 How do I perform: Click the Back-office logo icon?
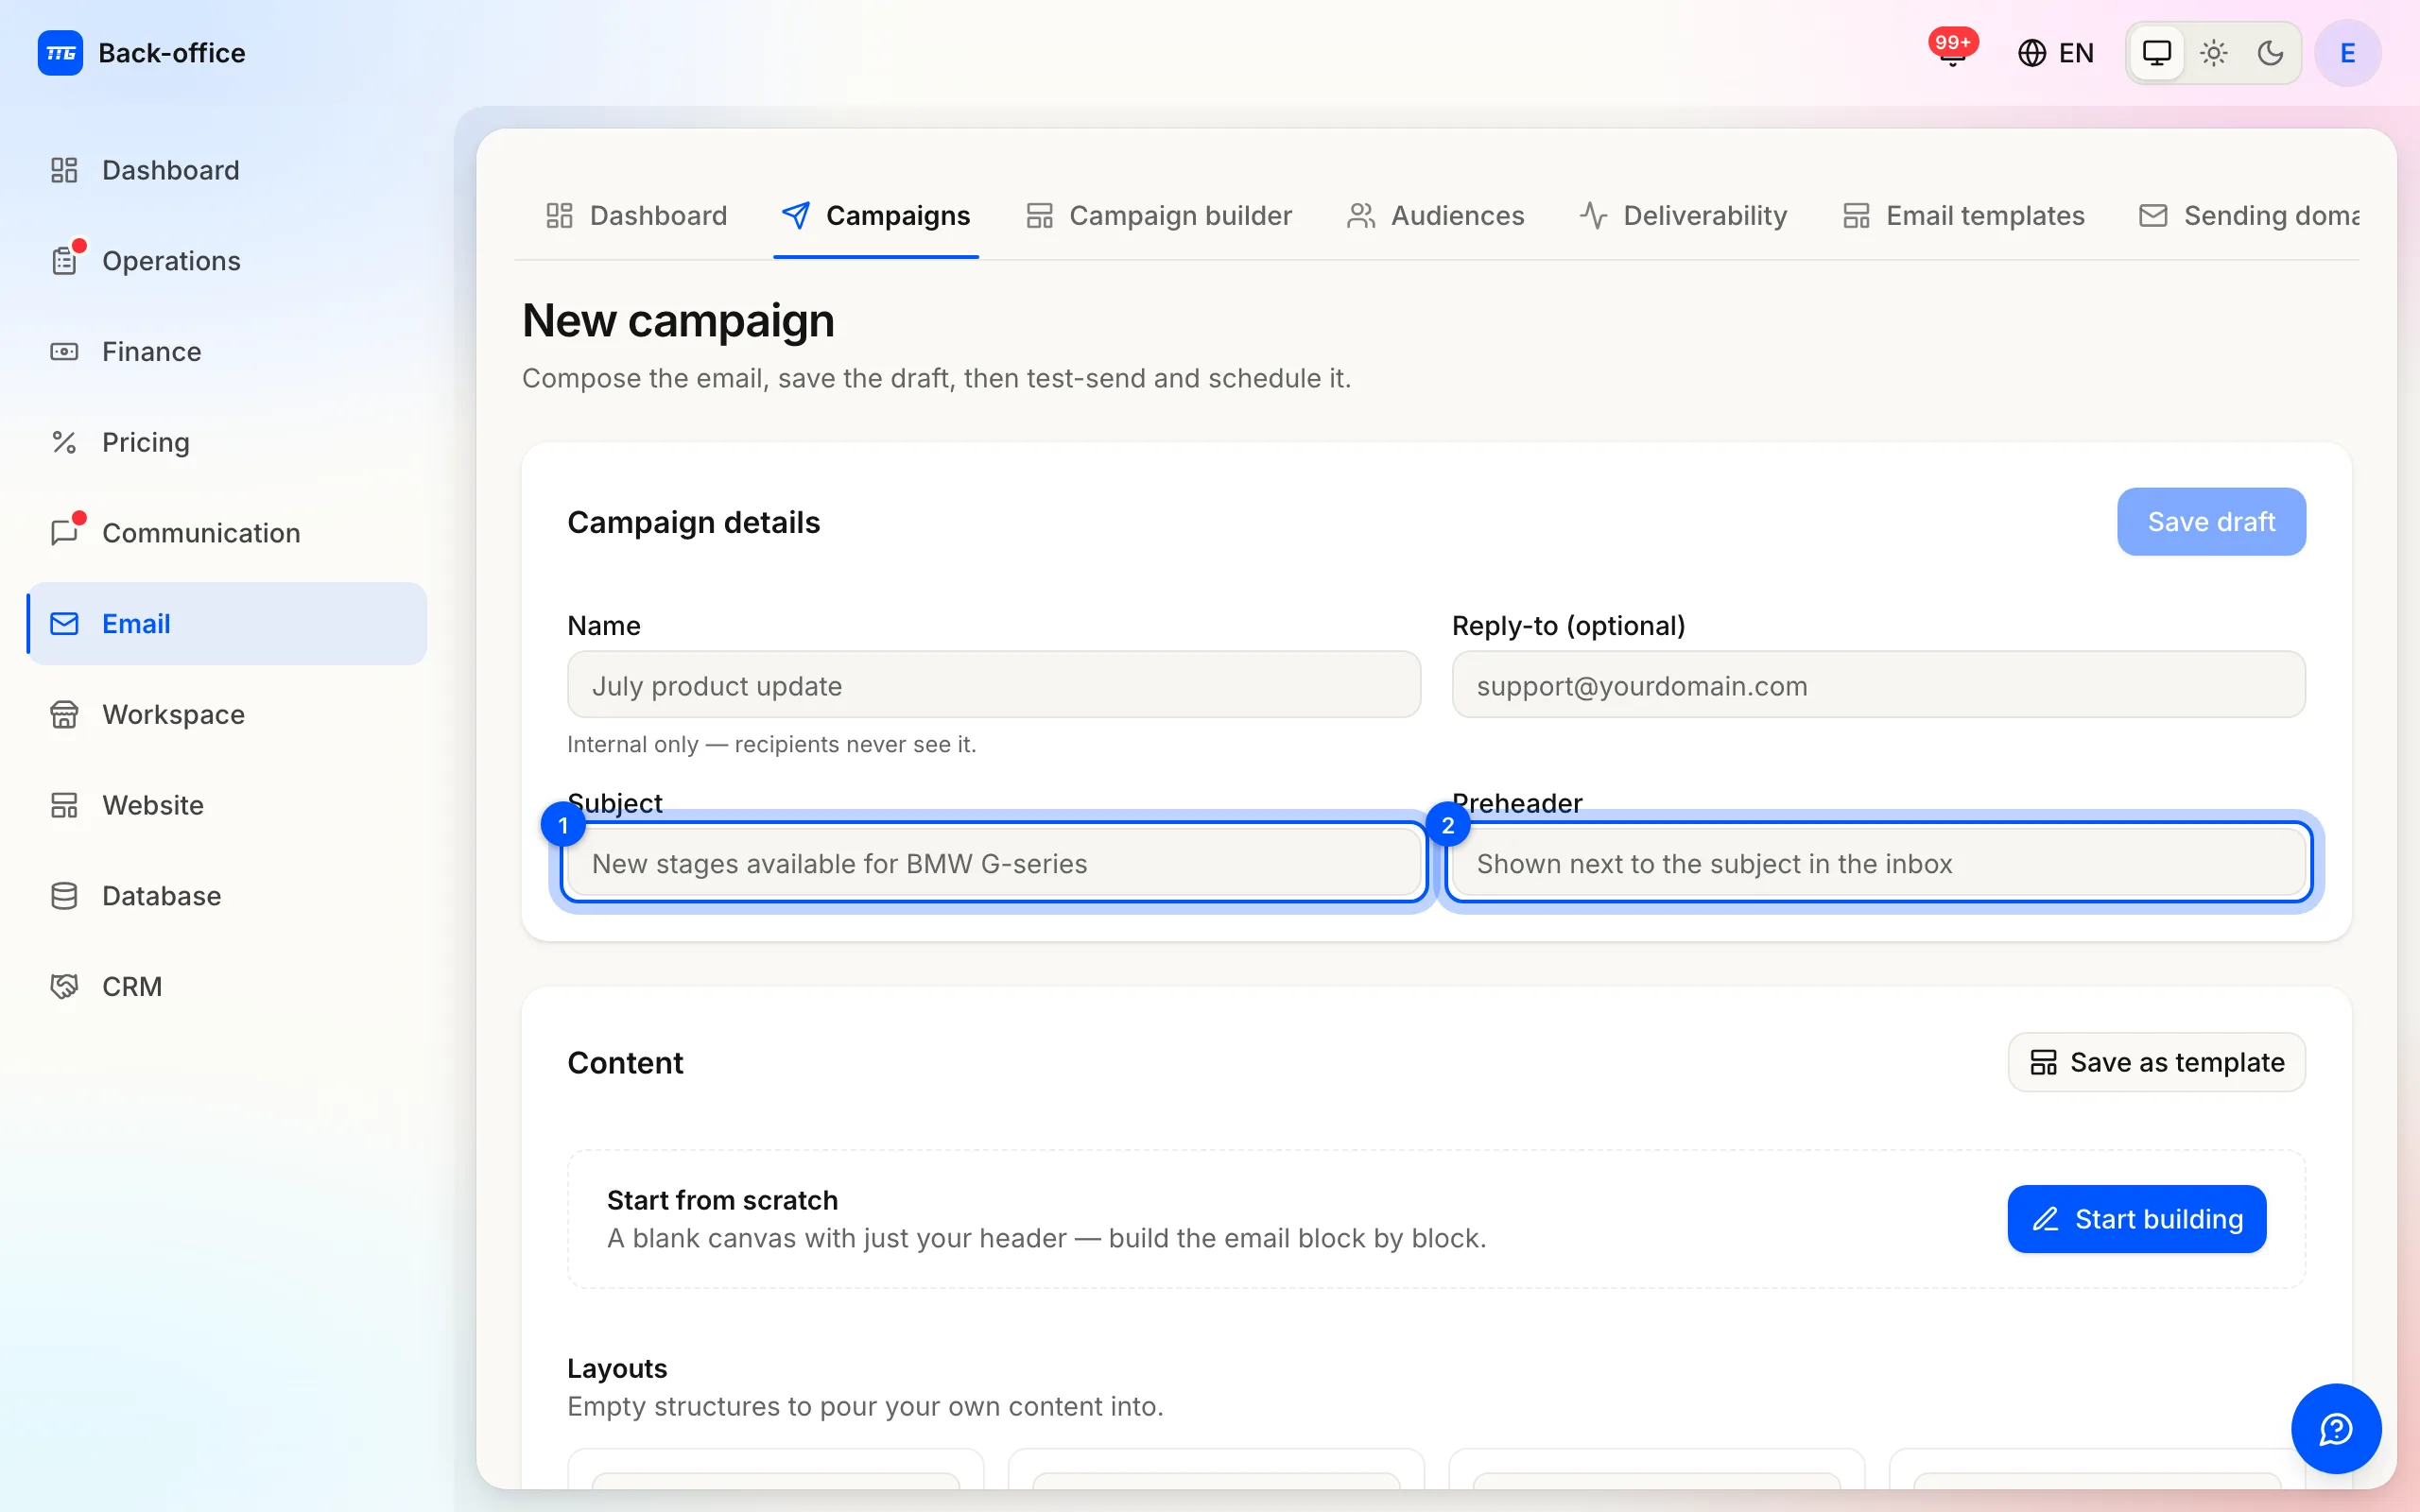click(60, 53)
